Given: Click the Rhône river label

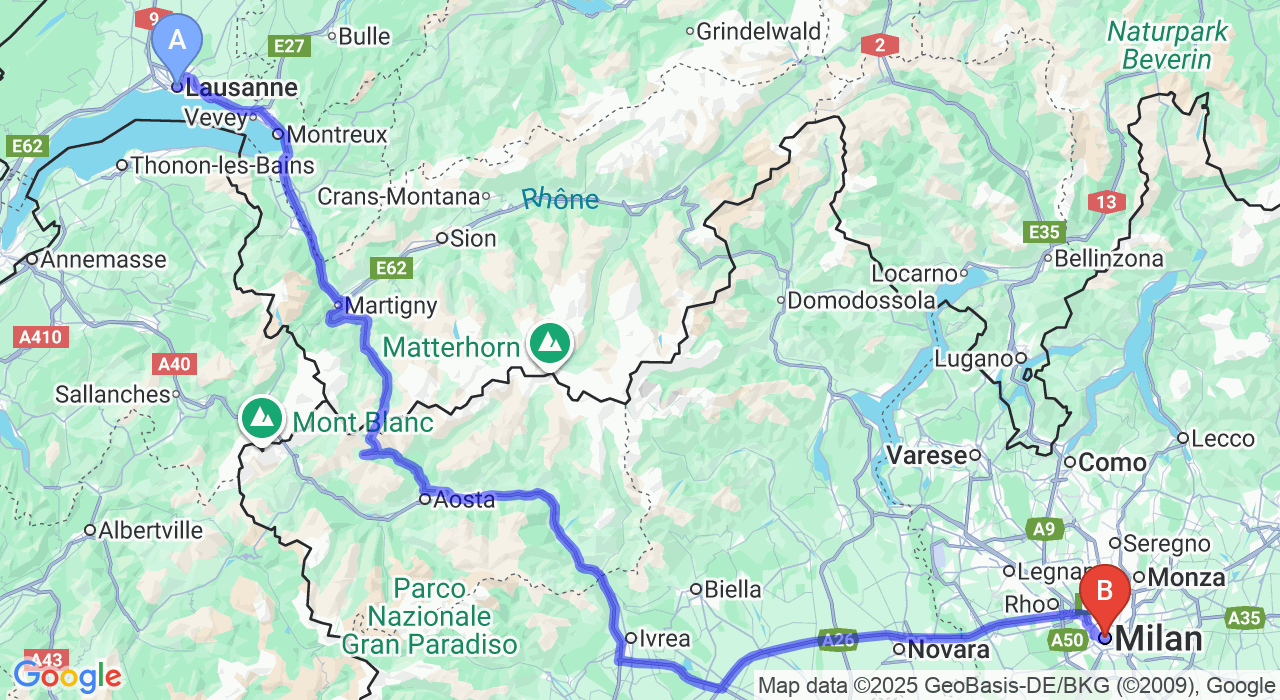Looking at the screenshot, I should [561, 199].
